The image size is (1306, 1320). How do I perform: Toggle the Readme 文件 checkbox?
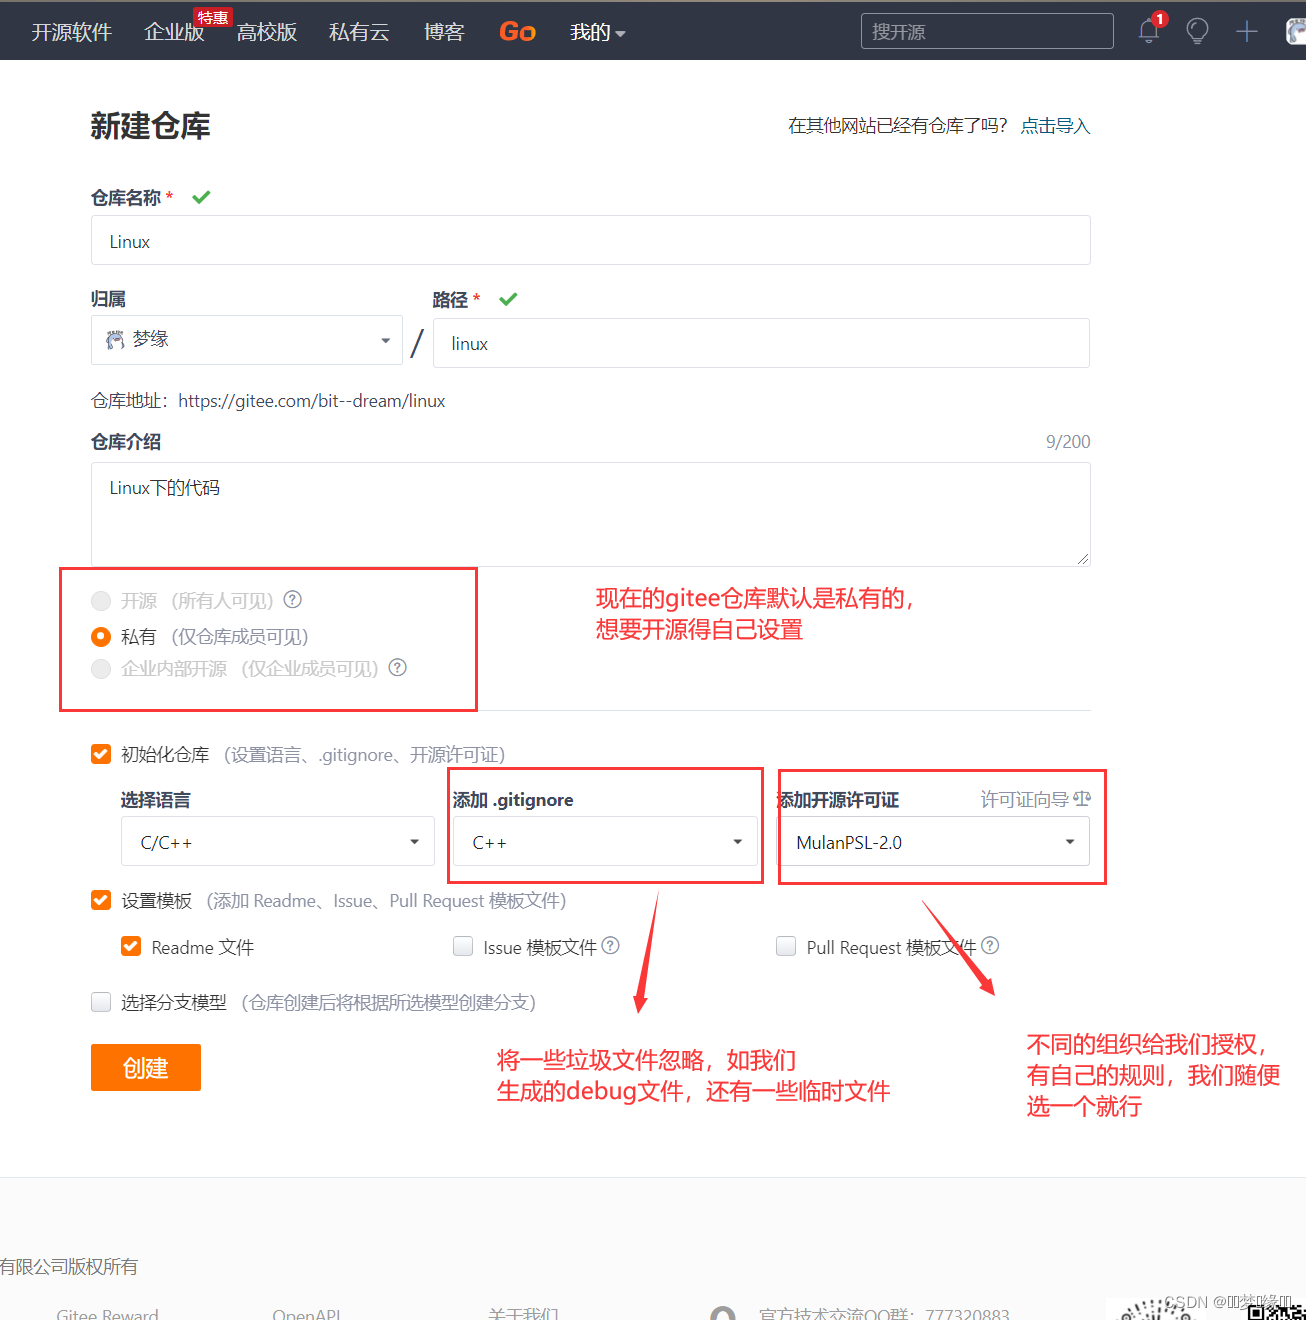pos(131,946)
